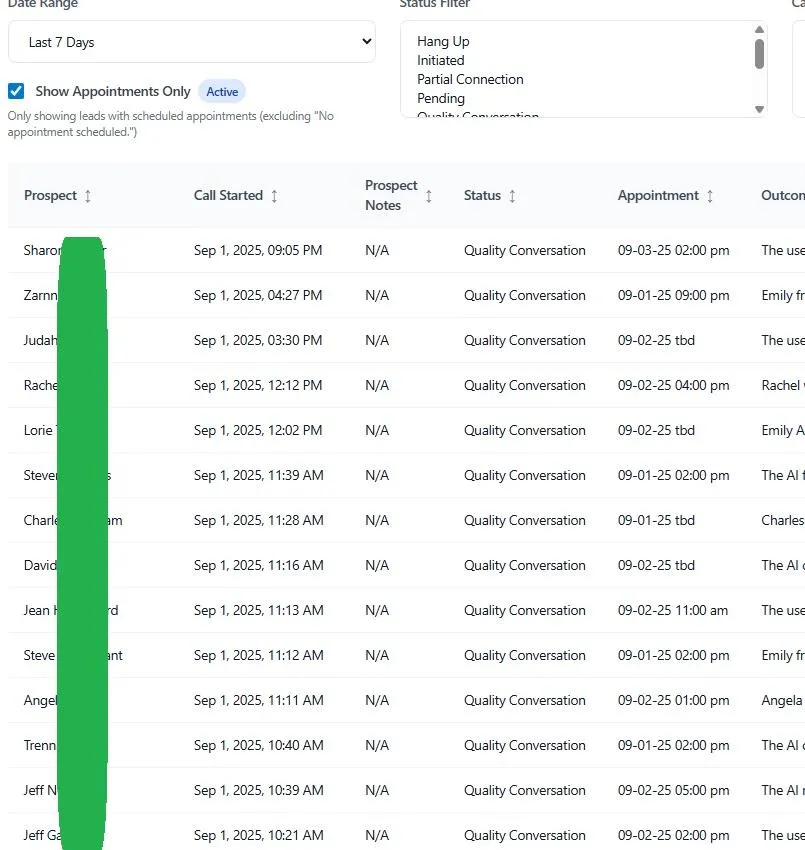This screenshot has height=850, width=805.
Task: Click the Active badge
Action: (222, 92)
